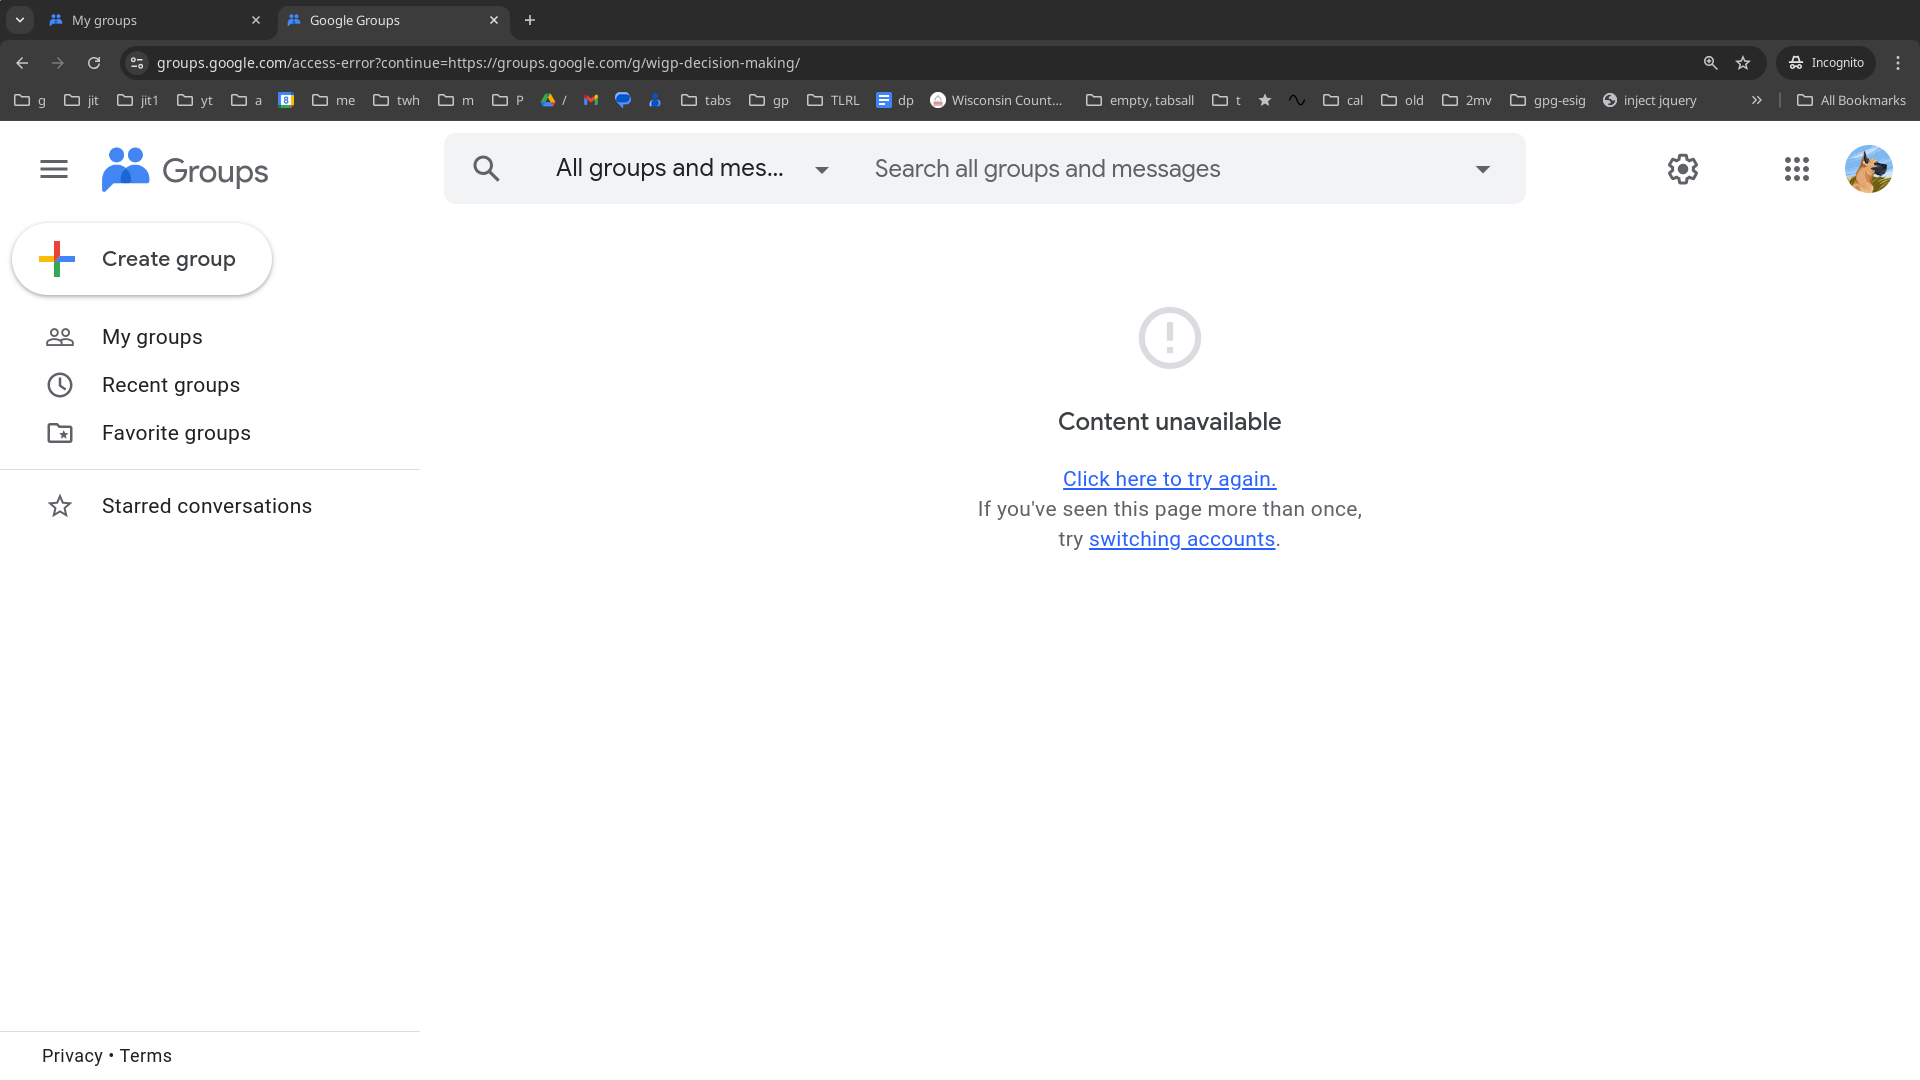Open the 'a' bookmark folder

point(246,100)
